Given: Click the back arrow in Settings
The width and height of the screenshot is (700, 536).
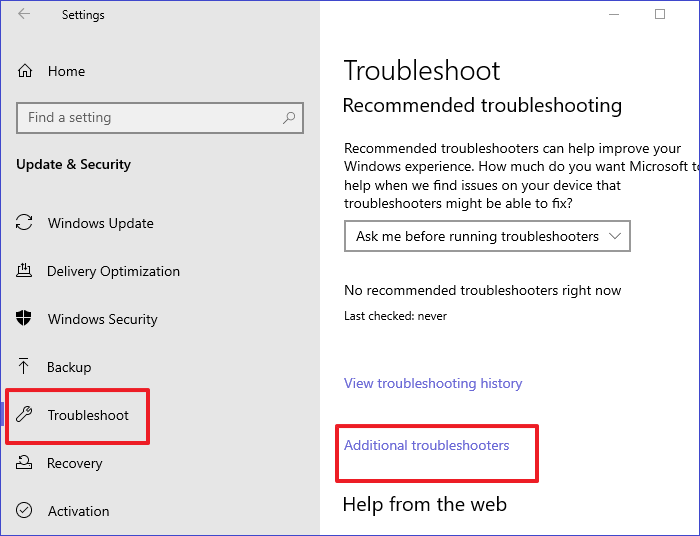Looking at the screenshot, I should pos(24,15).
